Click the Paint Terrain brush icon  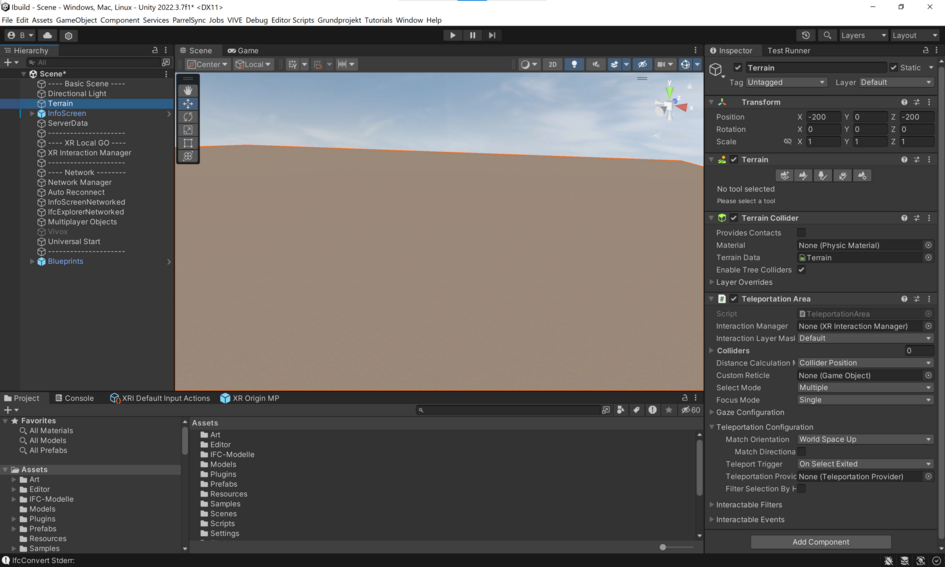[803, 175]
